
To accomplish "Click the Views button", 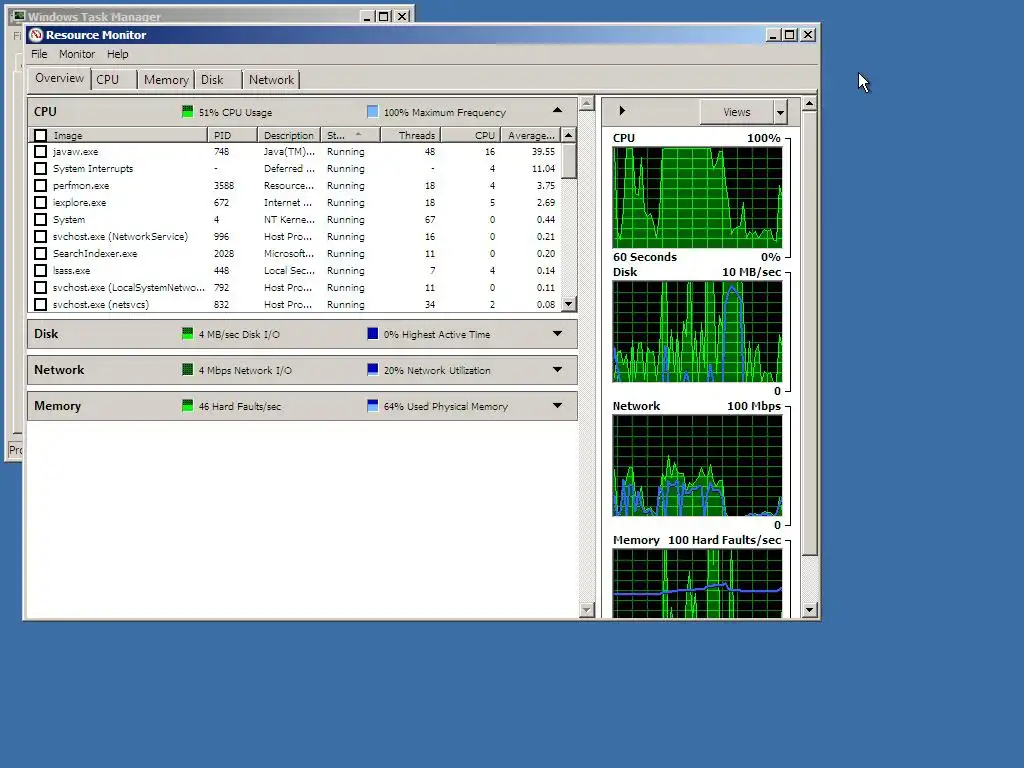I will point(737,112).
